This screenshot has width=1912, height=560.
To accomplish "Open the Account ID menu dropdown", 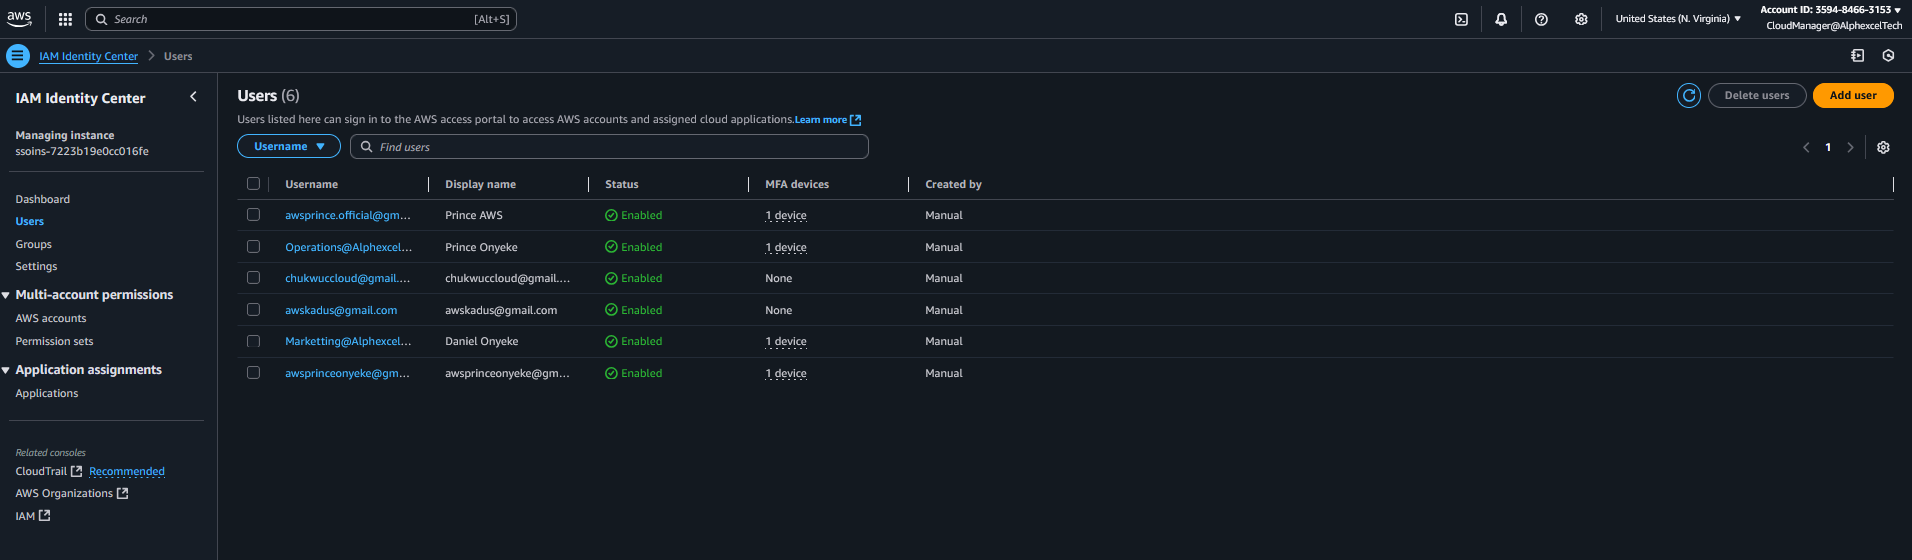I will [x=1830, y=10].
